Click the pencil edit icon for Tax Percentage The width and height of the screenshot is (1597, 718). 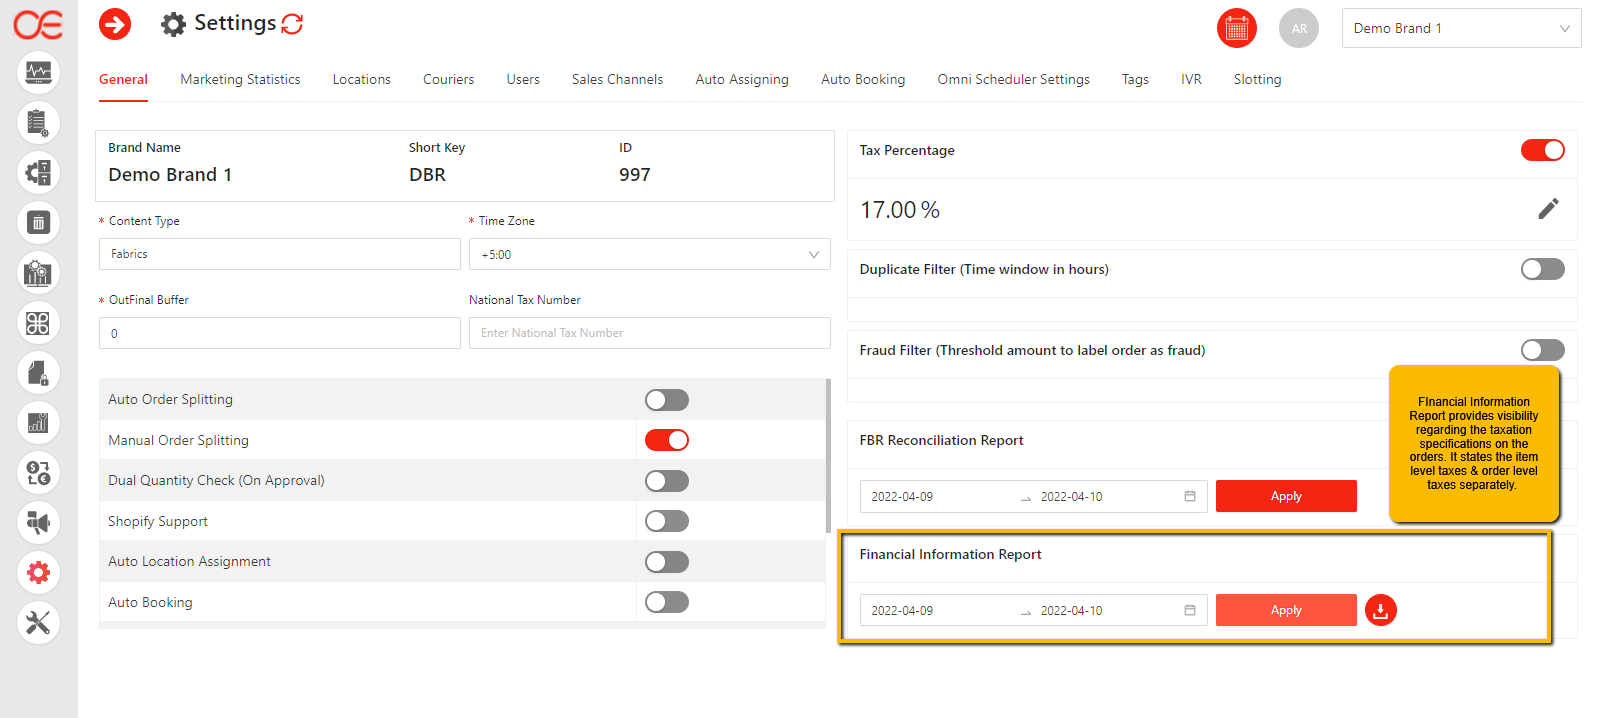(x=1548, y=209)
